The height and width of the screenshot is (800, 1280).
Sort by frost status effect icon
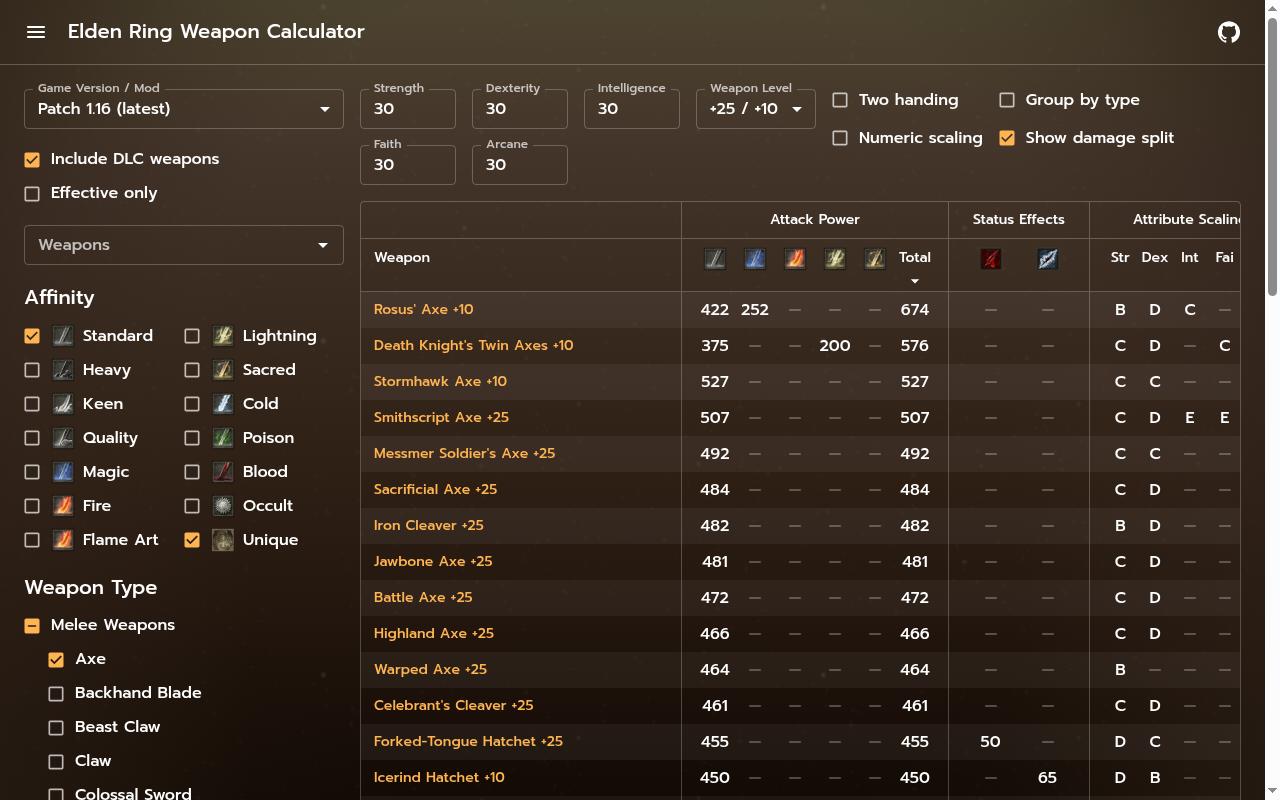tap(1047, 259)
